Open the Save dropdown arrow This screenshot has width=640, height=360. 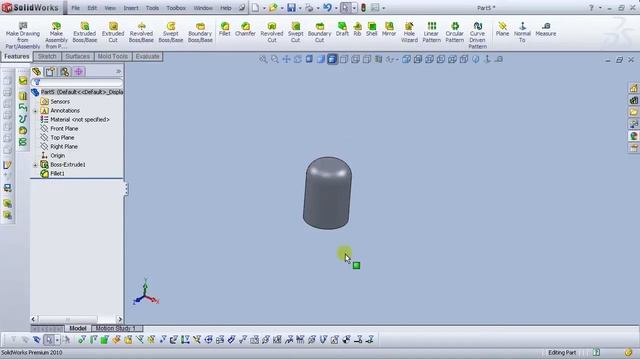click(x=300, y=8)
